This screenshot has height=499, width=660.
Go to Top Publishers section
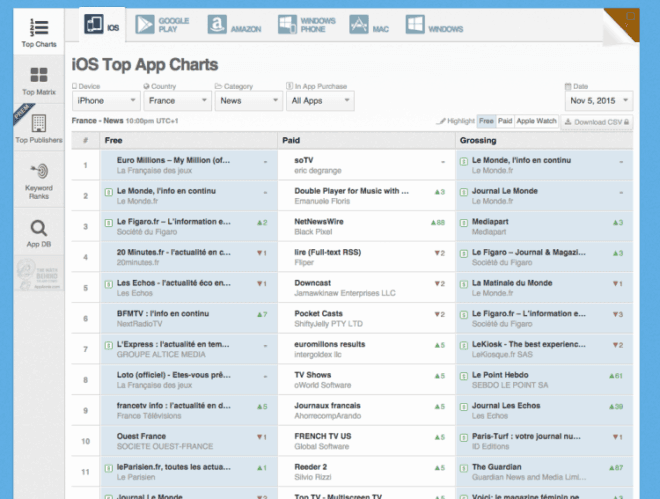click(38, 129)
